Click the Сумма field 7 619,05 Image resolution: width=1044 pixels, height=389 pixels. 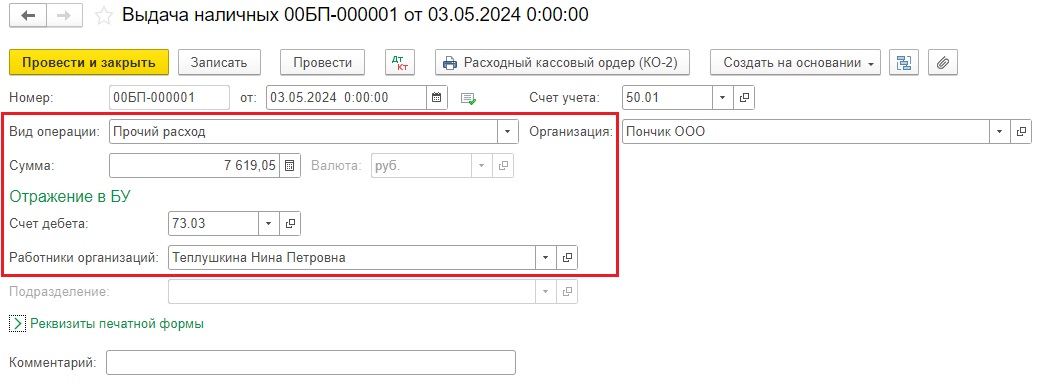tap(194, 166)
